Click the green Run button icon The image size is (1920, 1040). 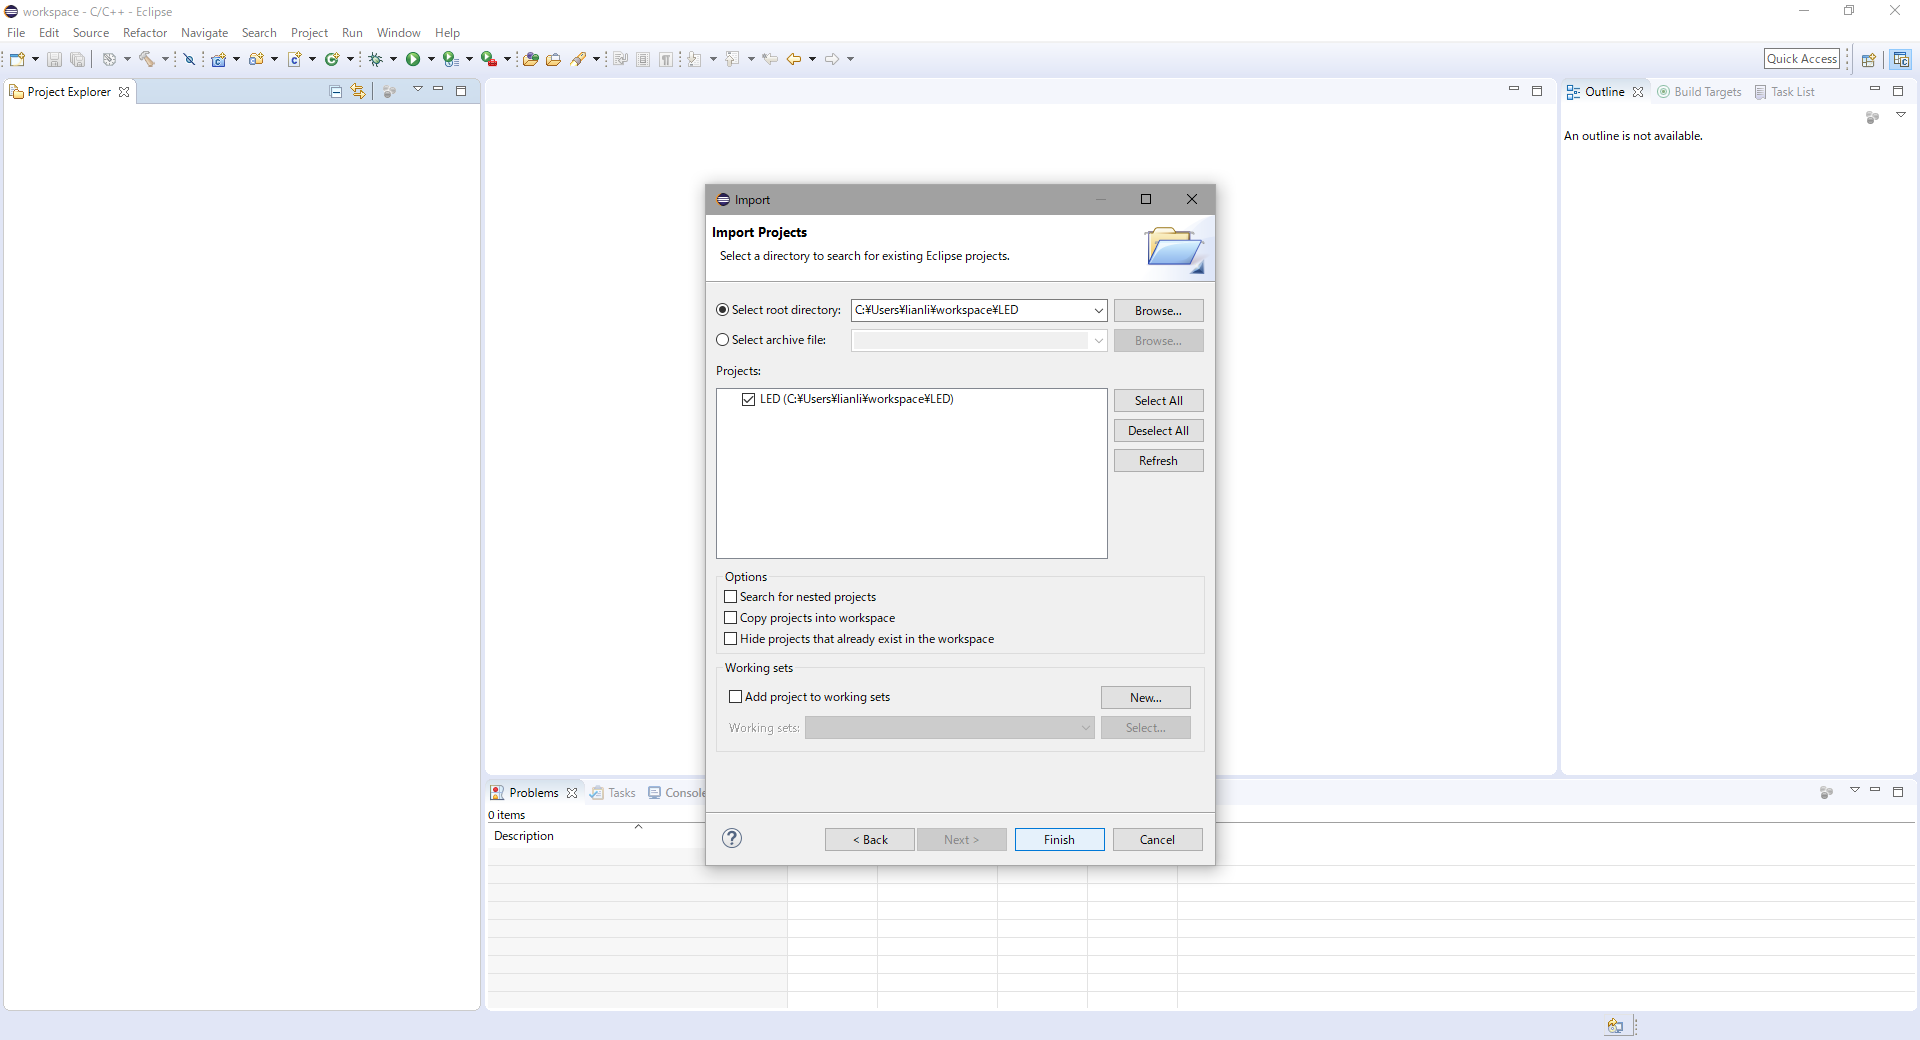(413, 59)
